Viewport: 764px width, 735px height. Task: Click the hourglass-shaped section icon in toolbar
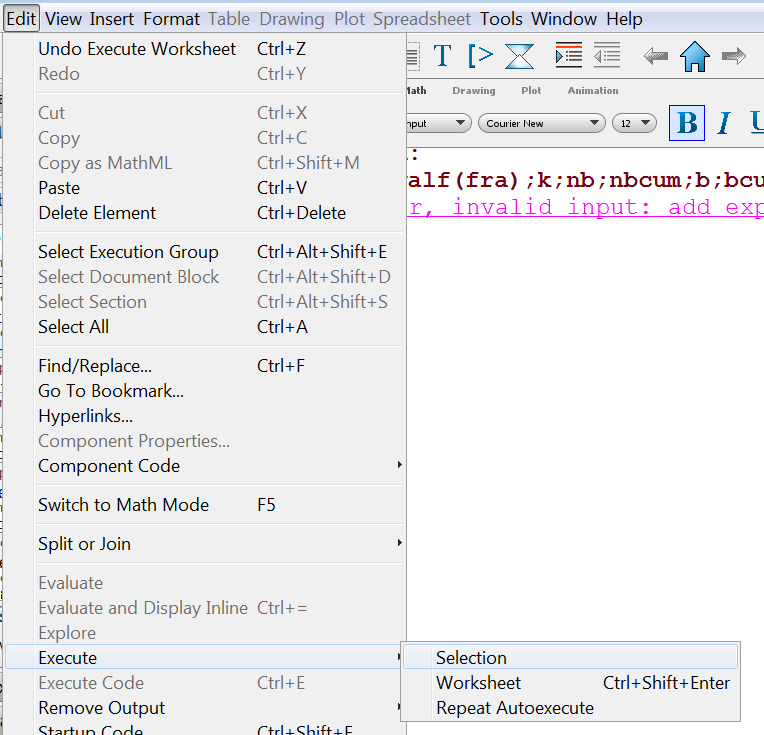519,56
